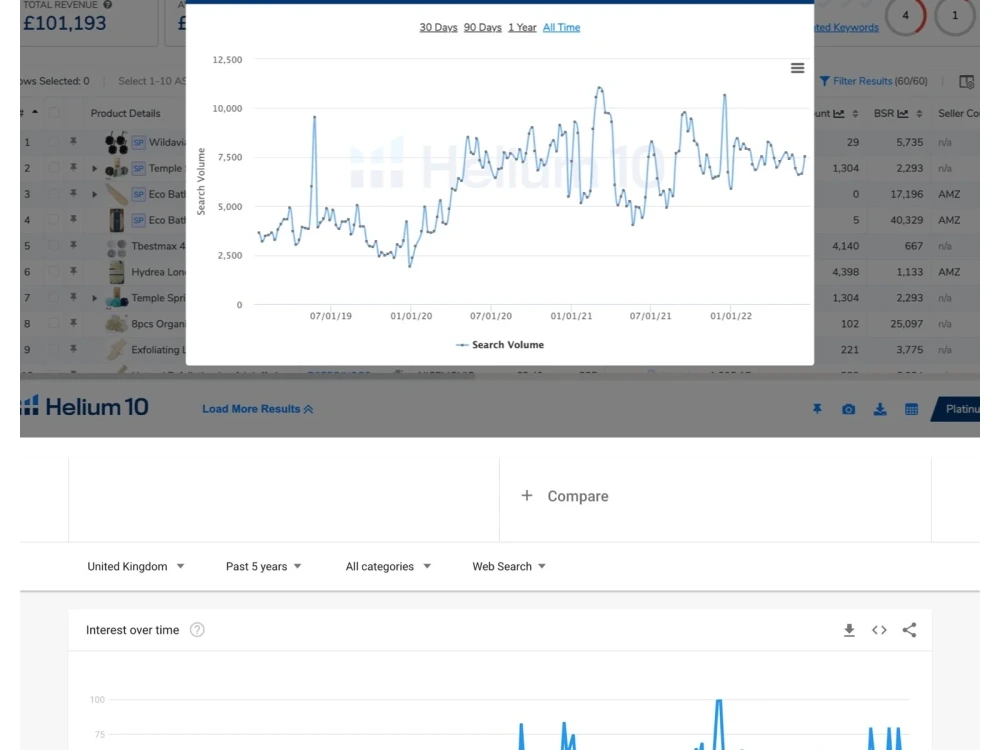Click the Platinum plan button
Image resolution: width=1000 pixels, height=750 pixels.
click(x=956, y=409)
